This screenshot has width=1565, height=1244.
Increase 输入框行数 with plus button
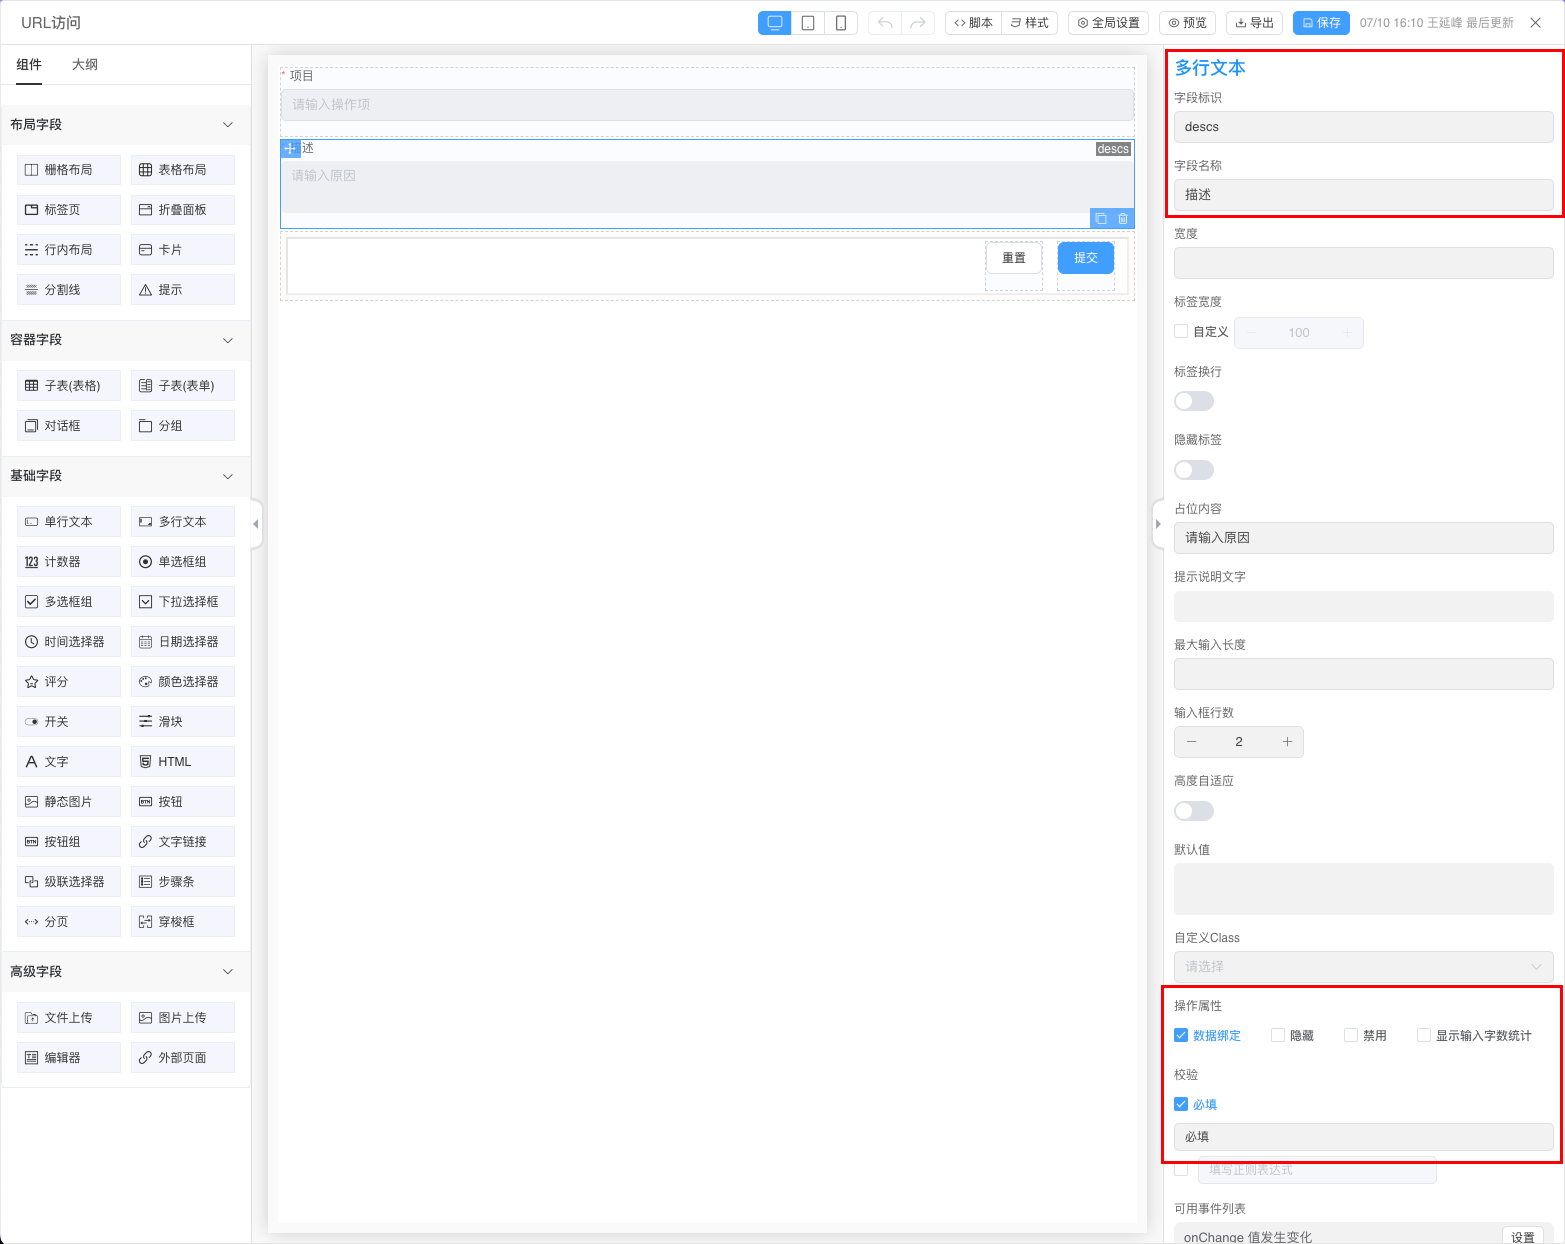[1287, 742]
